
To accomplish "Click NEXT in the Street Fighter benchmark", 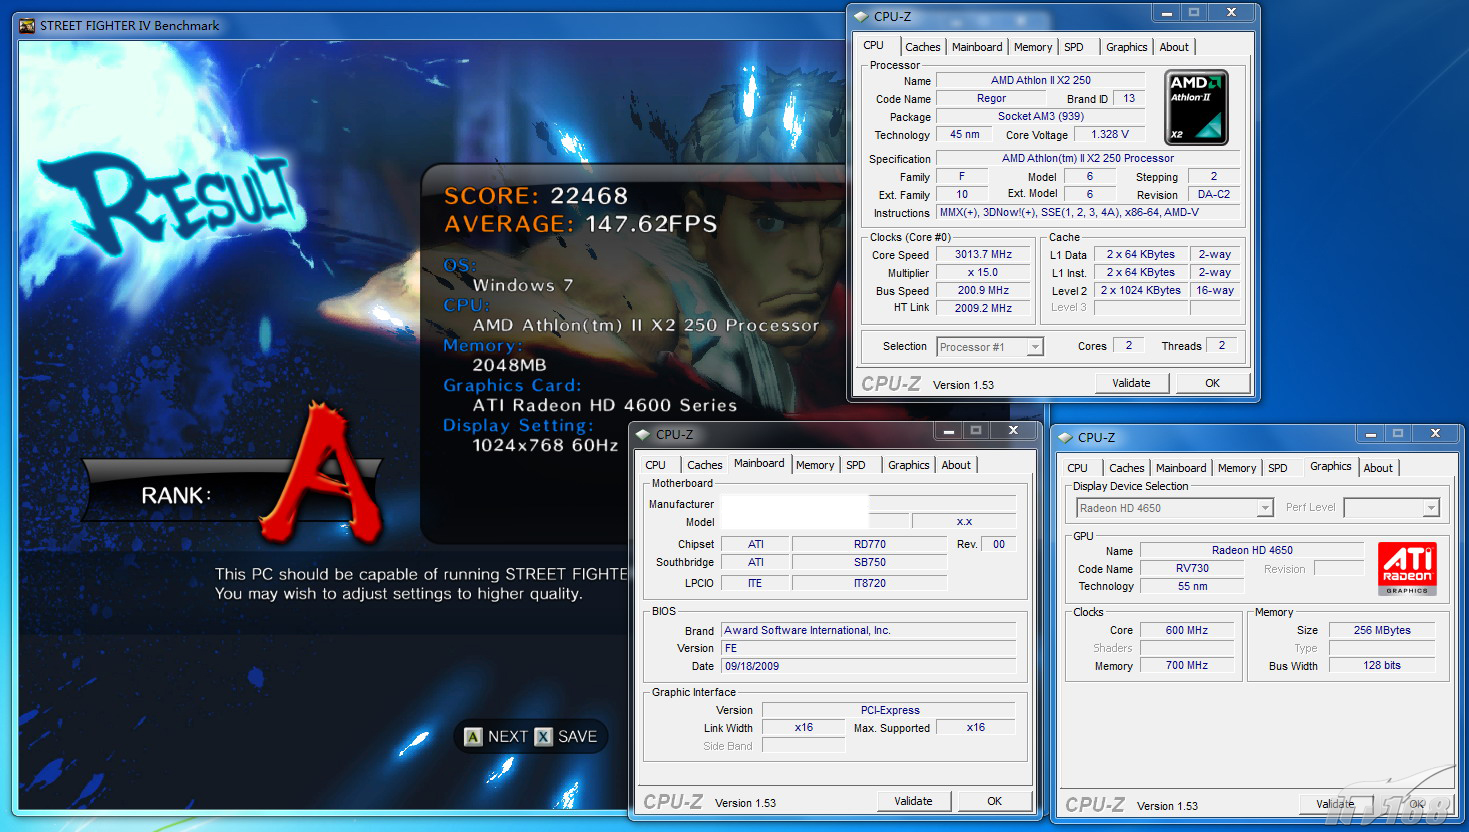I will (508, 737).
